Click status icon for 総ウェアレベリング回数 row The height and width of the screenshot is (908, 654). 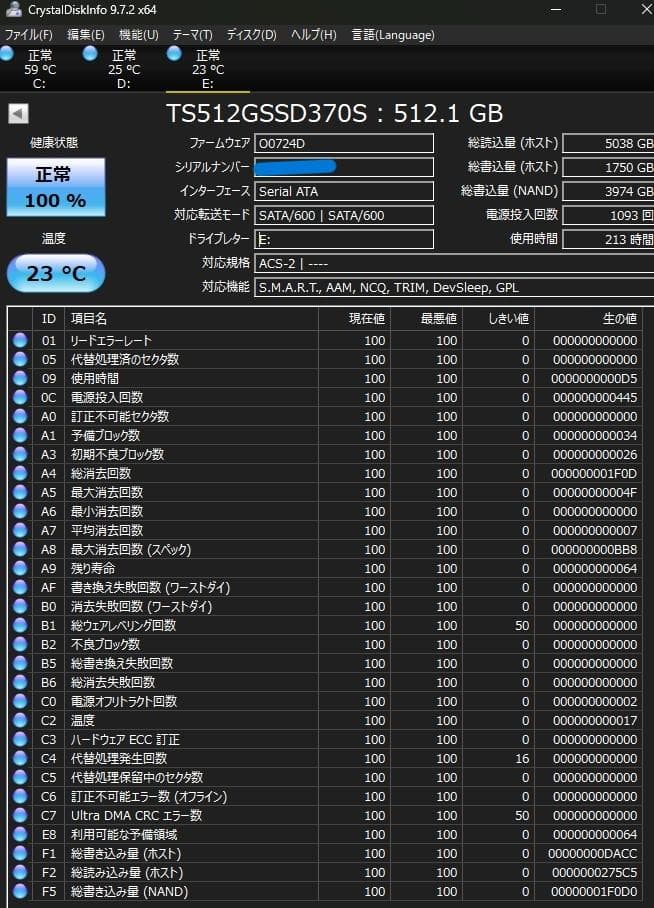pyautogui.click(x=20, y=625)
